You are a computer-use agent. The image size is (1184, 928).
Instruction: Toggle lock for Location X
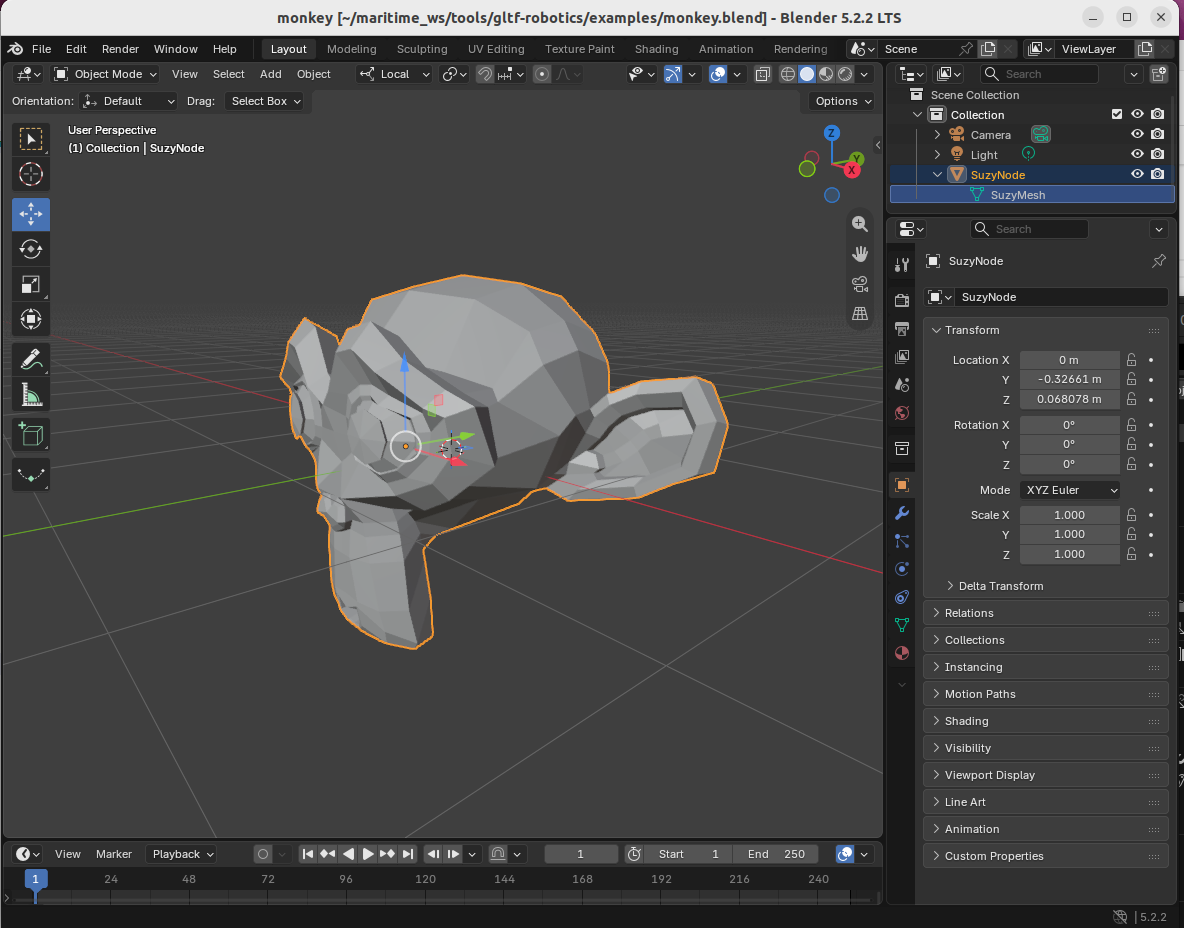1131,359
